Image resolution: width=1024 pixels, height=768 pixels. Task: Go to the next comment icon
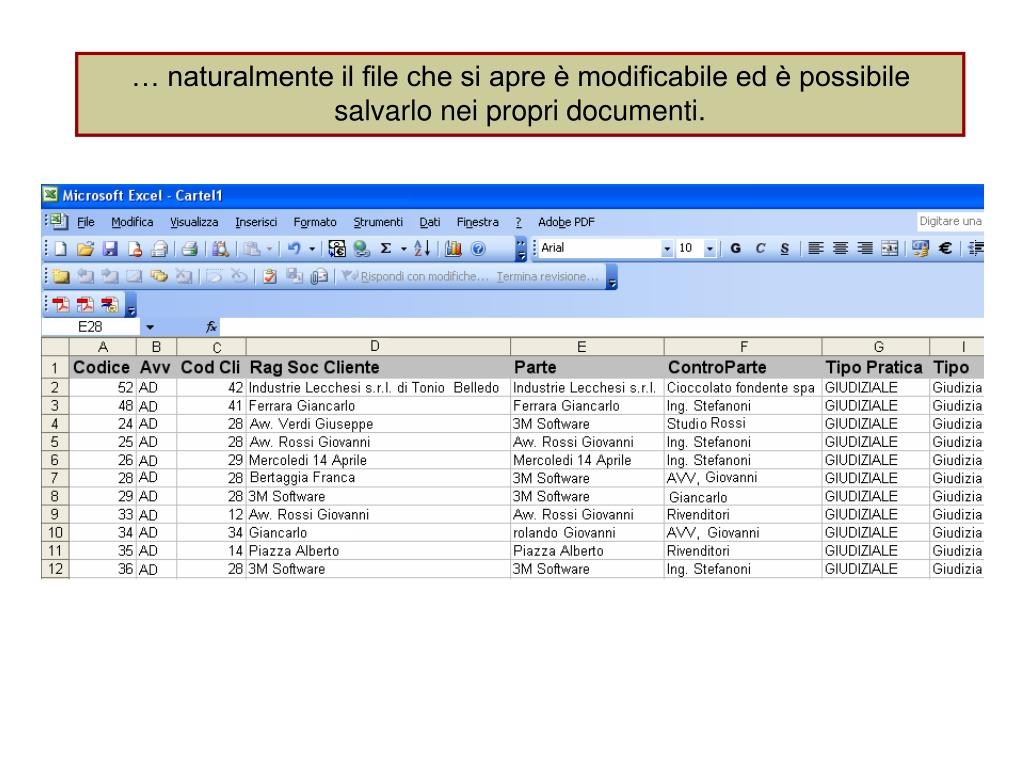[x=109, y=277]
